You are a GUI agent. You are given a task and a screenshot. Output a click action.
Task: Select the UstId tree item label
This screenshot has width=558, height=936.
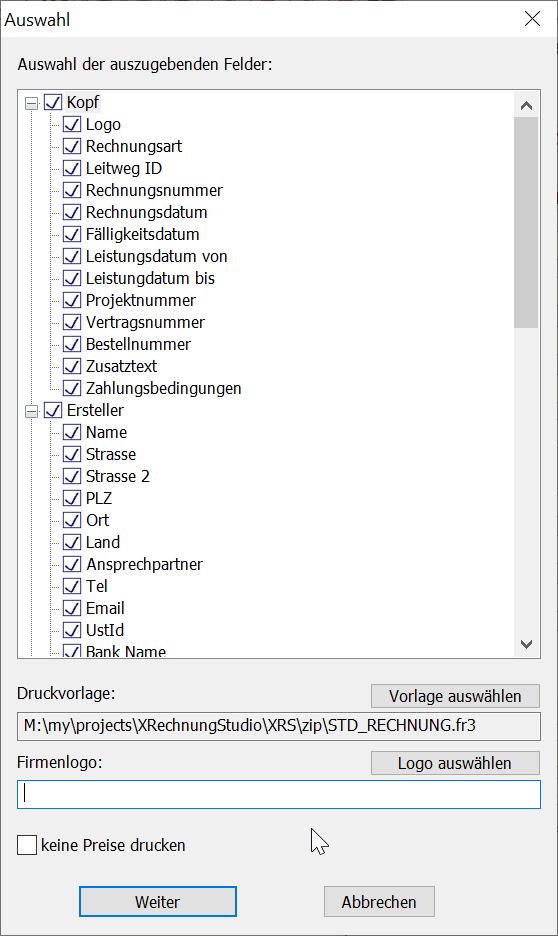(105, 630)
